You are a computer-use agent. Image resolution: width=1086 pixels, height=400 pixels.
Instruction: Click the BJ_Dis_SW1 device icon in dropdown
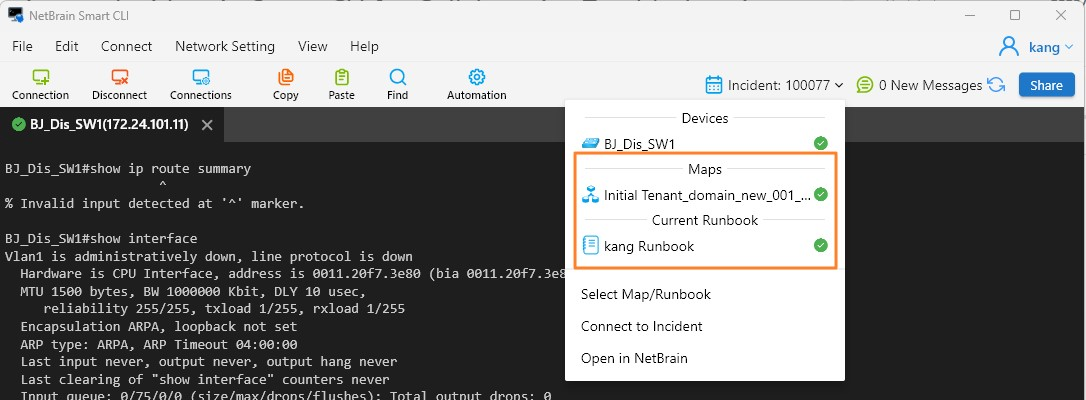(590, 143)
